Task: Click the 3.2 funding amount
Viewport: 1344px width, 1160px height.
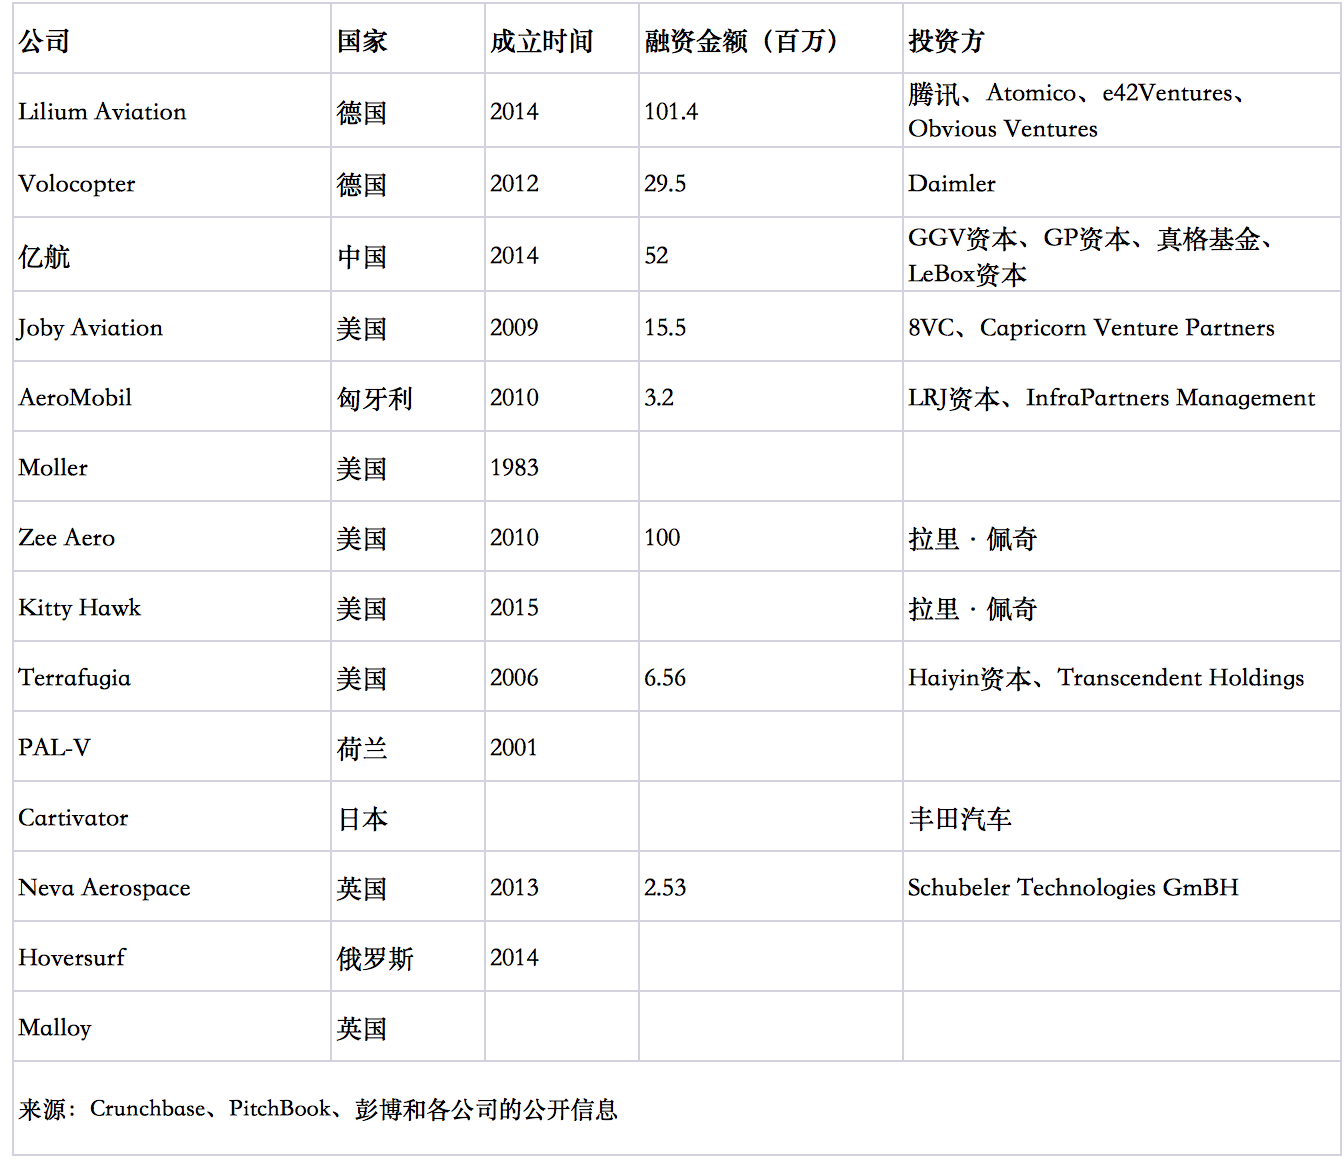Action: pyautogui.click(x=658, y=397)
